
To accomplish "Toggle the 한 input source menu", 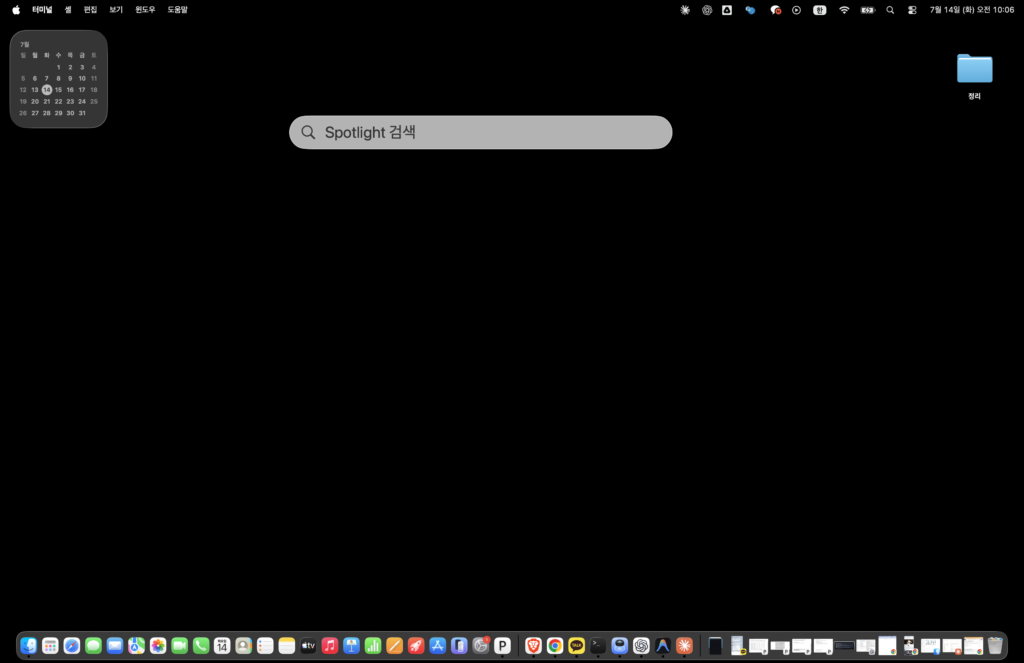I will 820,10.
